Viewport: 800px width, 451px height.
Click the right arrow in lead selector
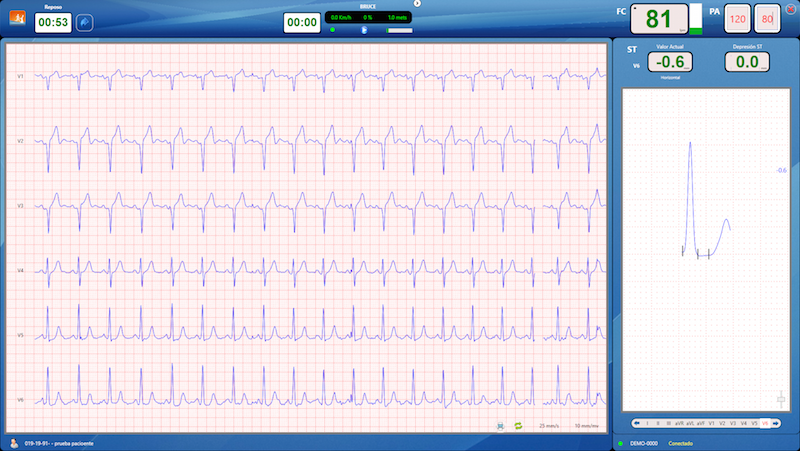pyautogui.click(x=776, y=424)
